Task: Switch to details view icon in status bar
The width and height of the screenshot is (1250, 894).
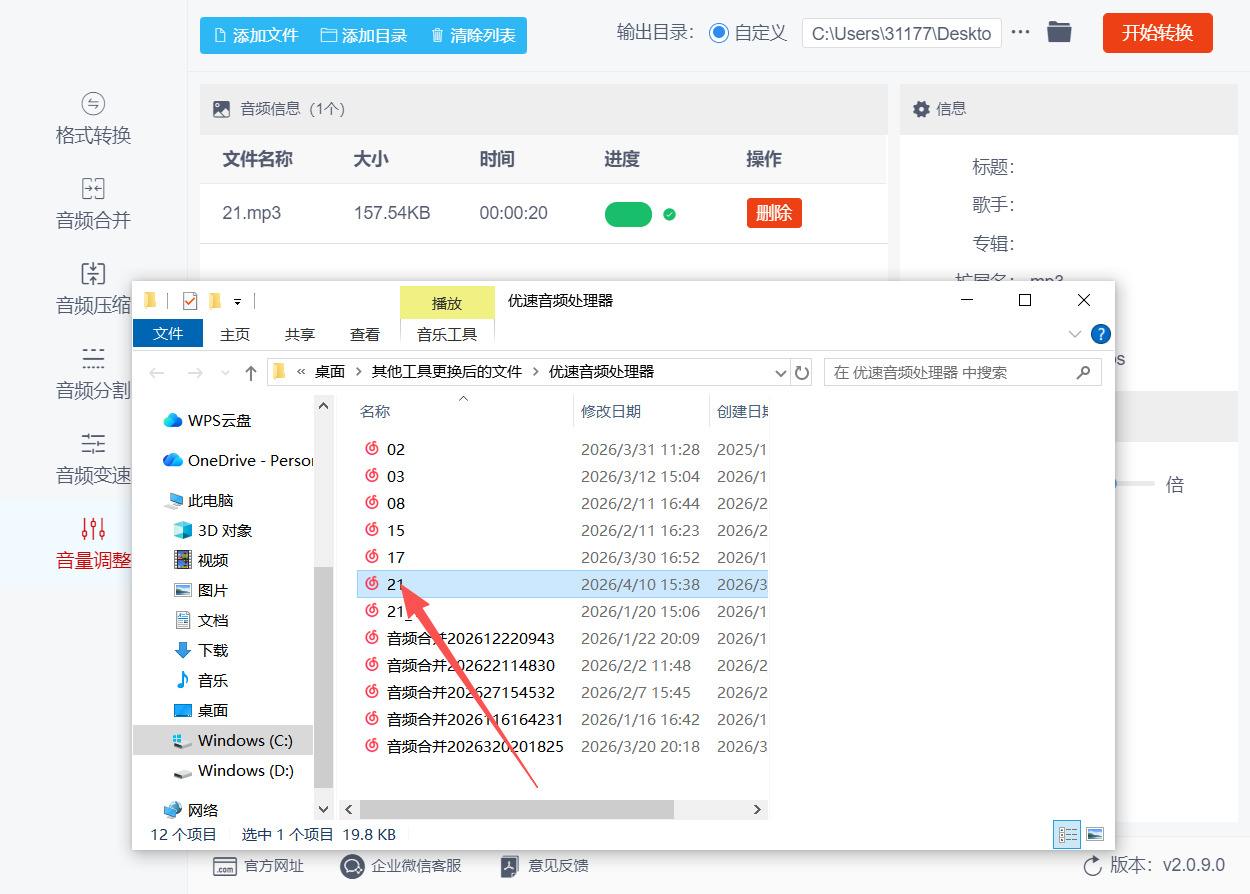Action: pyautogui.click(x=1067, y=834)
